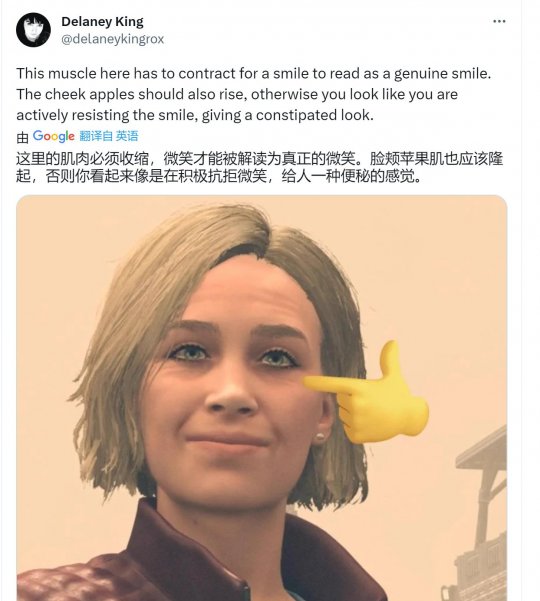The image size is (540, 601).
Task: Click the wooden tower in image background
Action: click(481, 514)
